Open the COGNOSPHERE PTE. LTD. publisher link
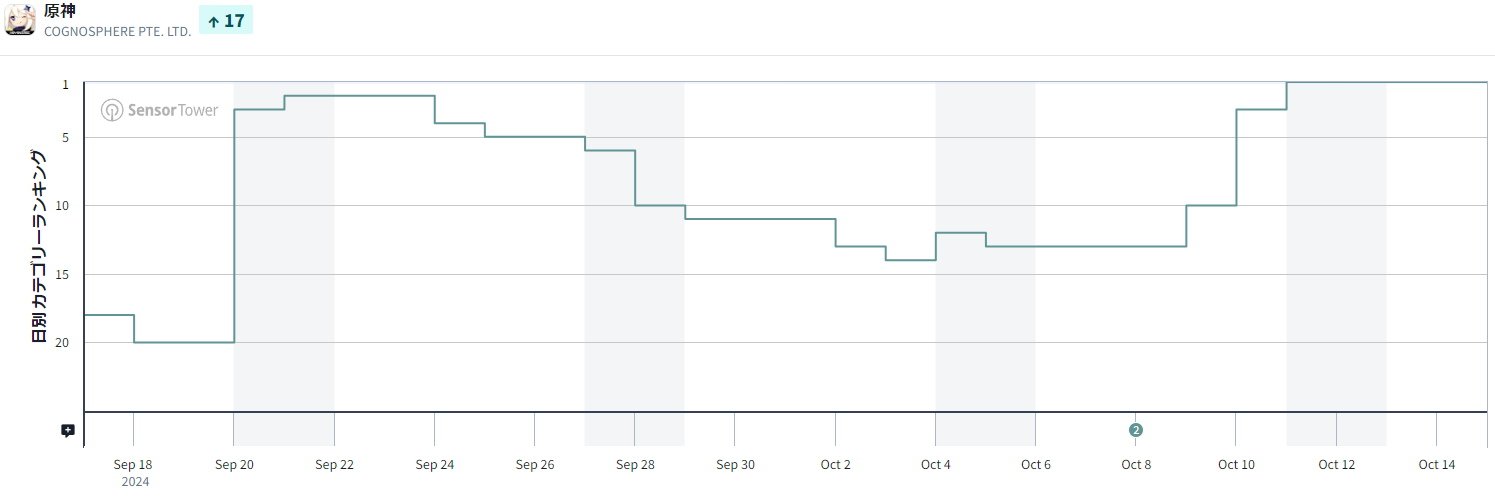 tap(117, 32)
